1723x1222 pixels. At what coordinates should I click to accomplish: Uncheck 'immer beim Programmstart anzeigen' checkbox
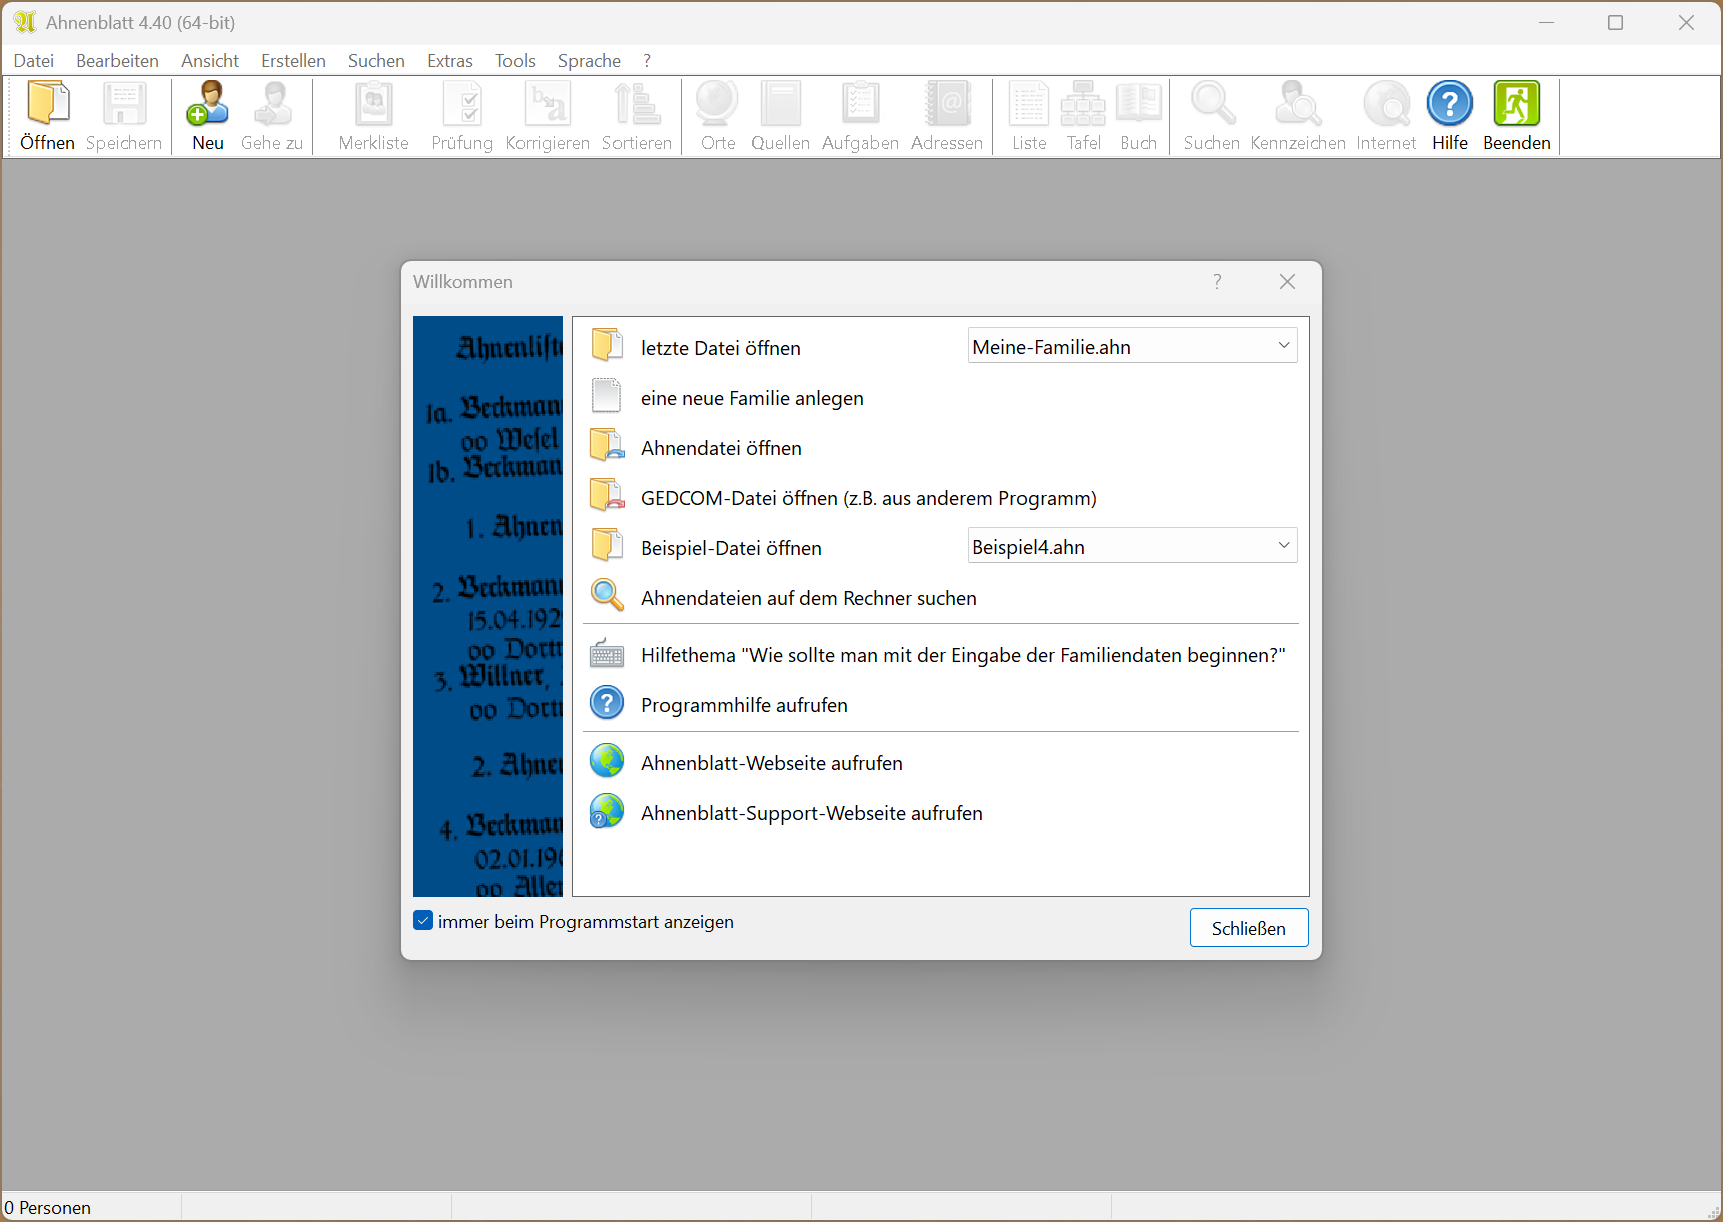[423, 921]
